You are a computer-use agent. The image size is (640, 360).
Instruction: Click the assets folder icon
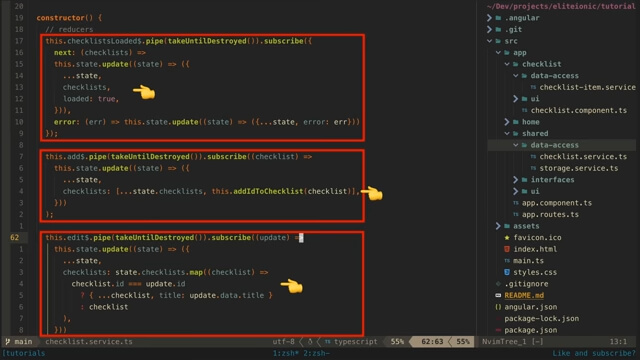point(507,226)
